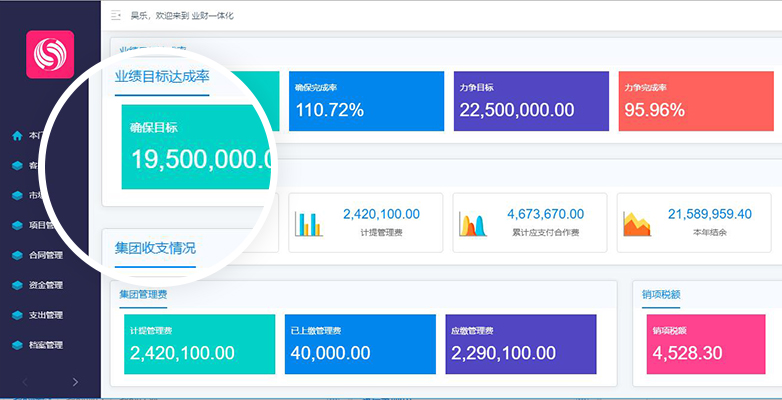
Task: Open the 已上缴管理费 40,000.00 card
Action: [360, 344]
